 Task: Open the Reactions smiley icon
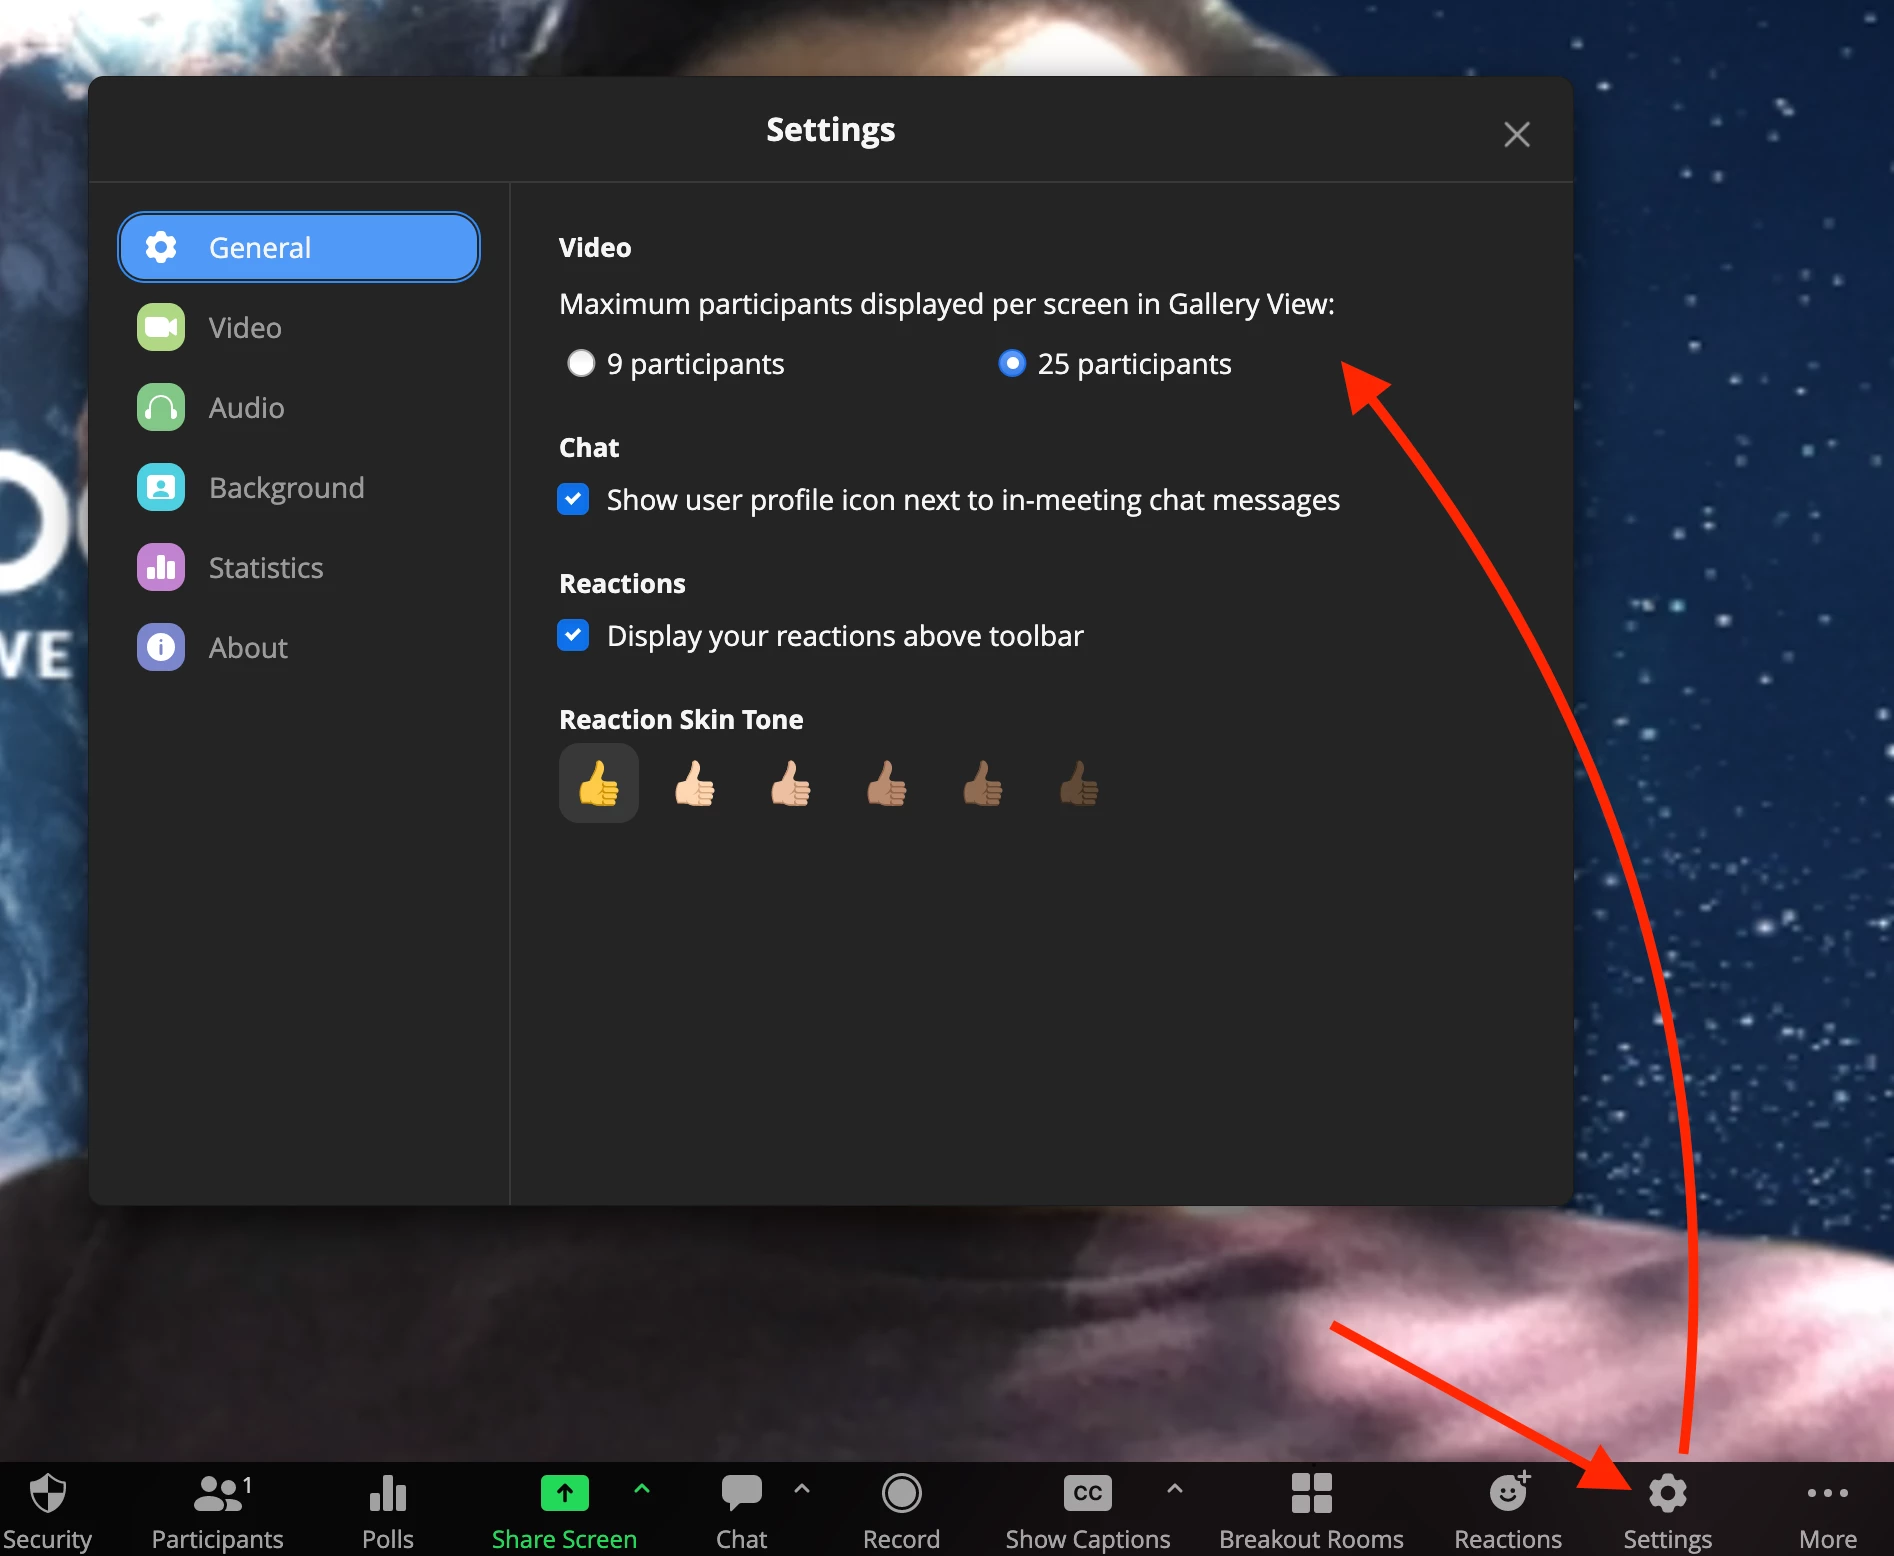[1509, 1492]
